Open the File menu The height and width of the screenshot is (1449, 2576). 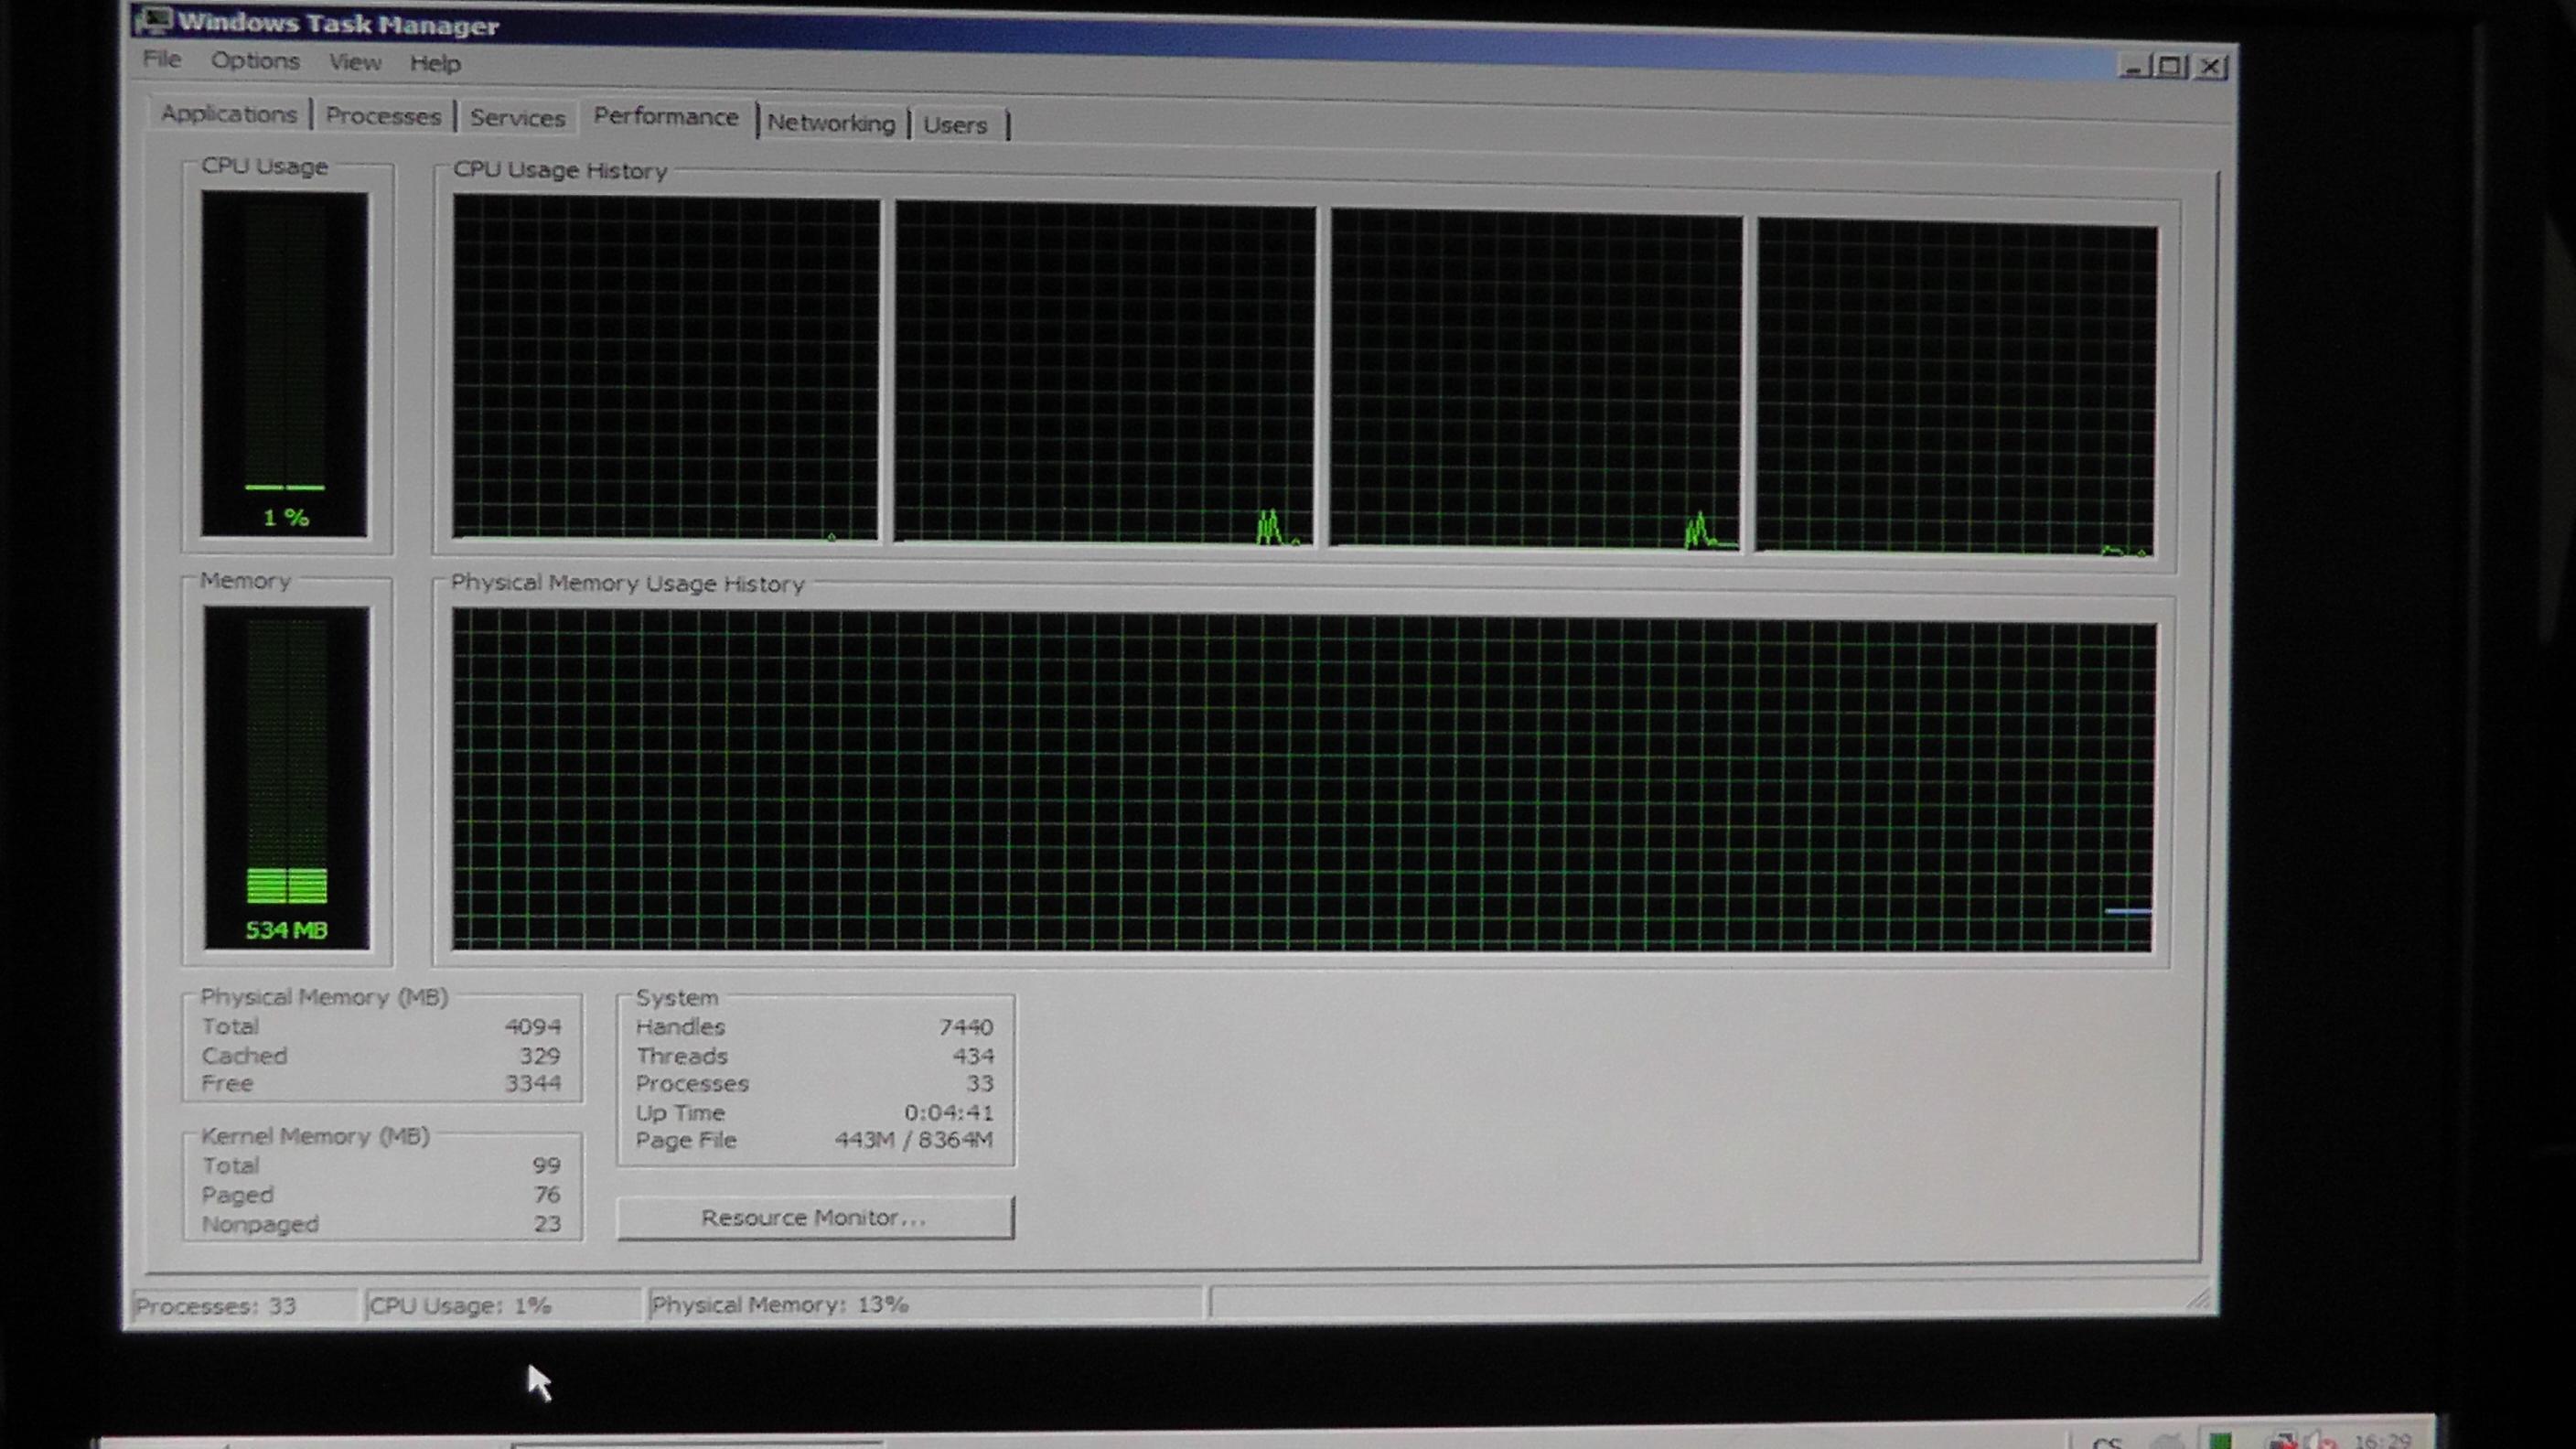pyautogui.click(x=162, y=59)
